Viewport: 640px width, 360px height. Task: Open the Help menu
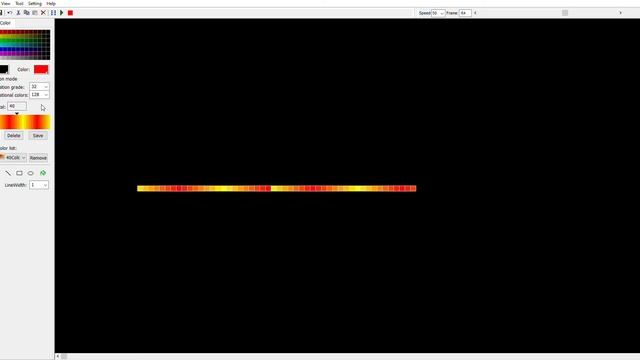point(51,3)
